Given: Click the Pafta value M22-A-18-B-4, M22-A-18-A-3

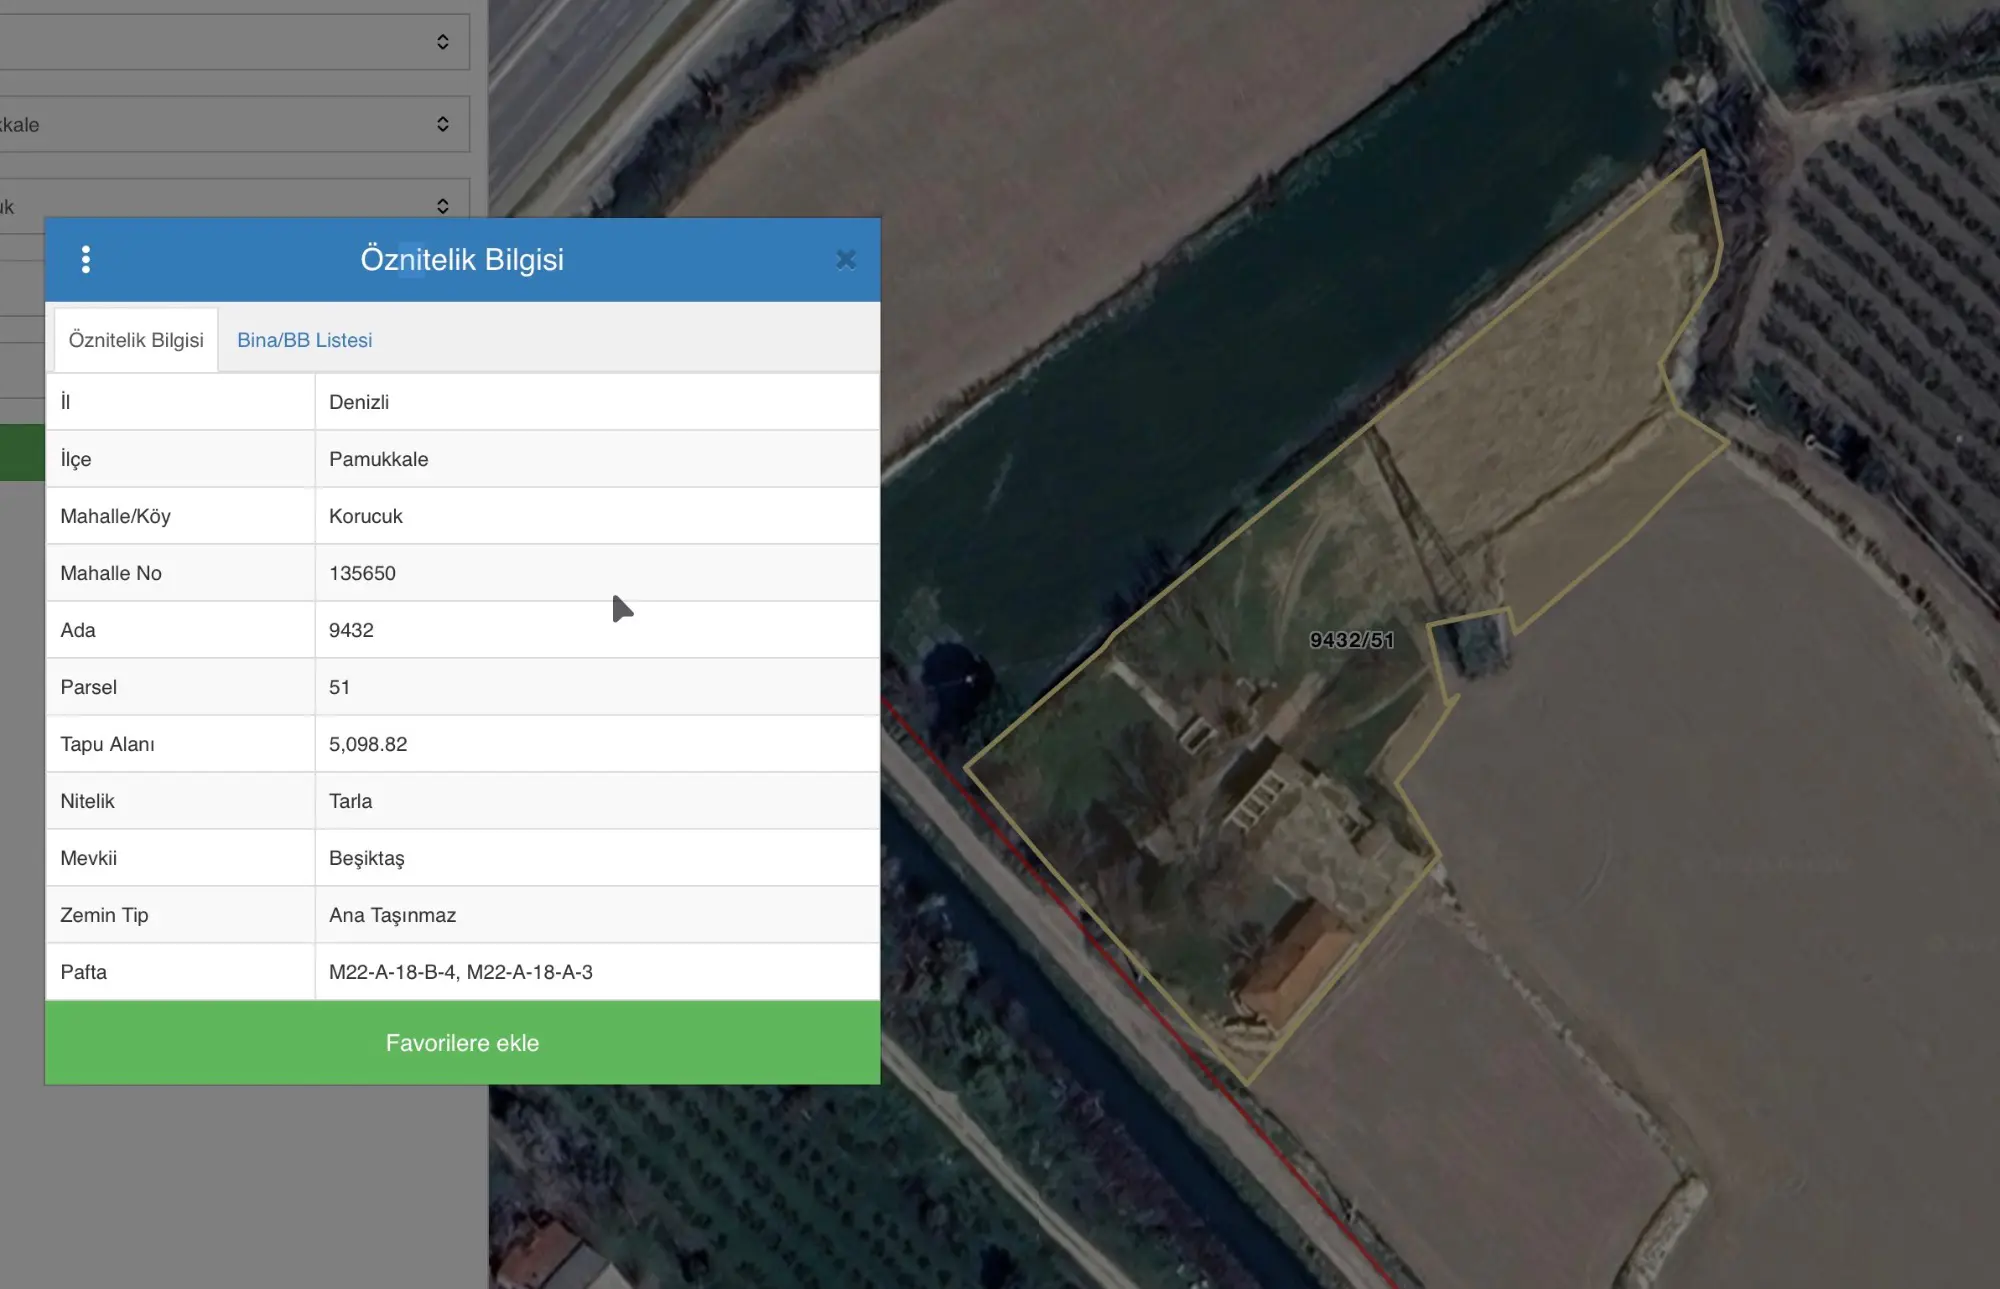Looking at the screenshot, I should tap(461, 972).
